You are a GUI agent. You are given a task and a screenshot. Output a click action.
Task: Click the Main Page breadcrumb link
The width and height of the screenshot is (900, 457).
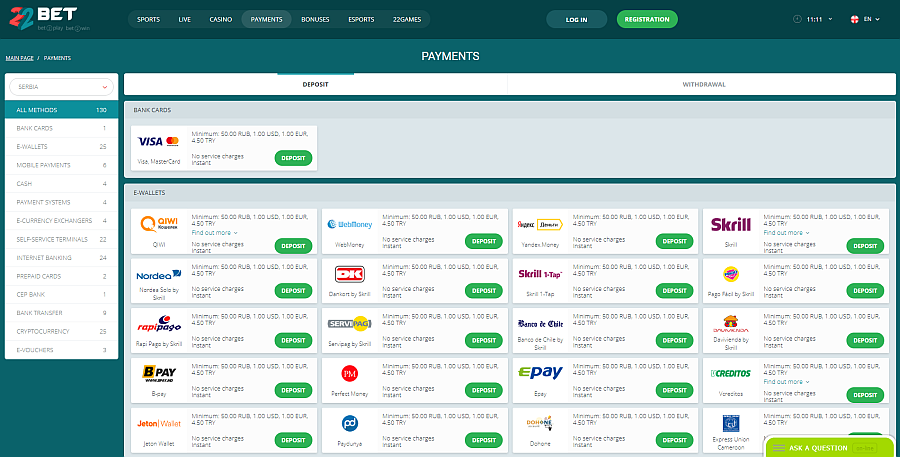pyautogui.click(x=20, y=58)
